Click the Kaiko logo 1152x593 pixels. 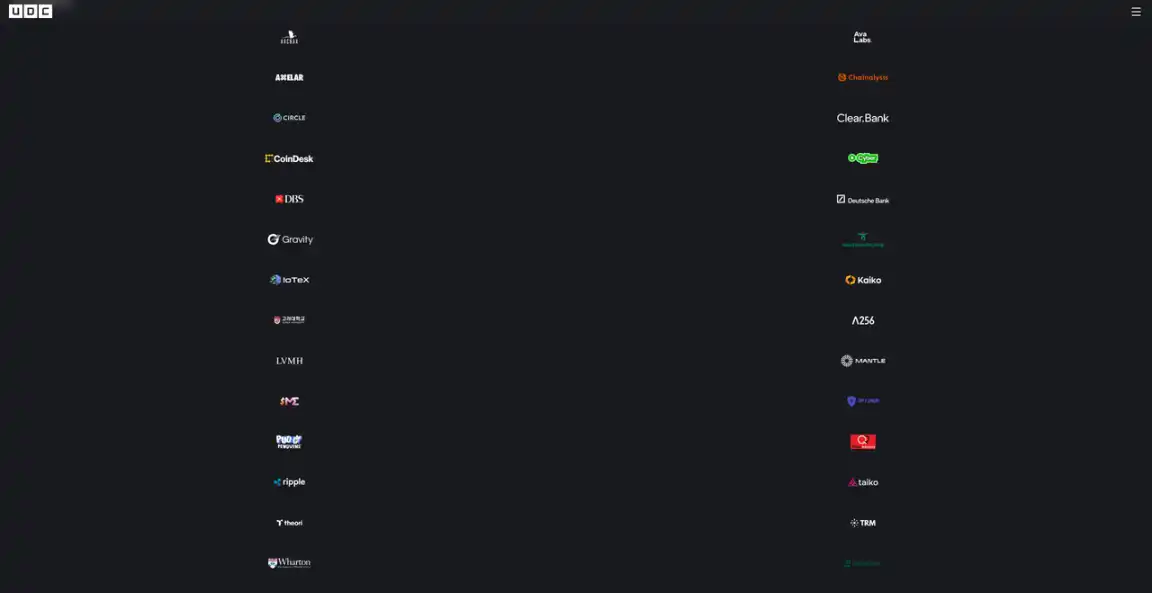[863, 280]
